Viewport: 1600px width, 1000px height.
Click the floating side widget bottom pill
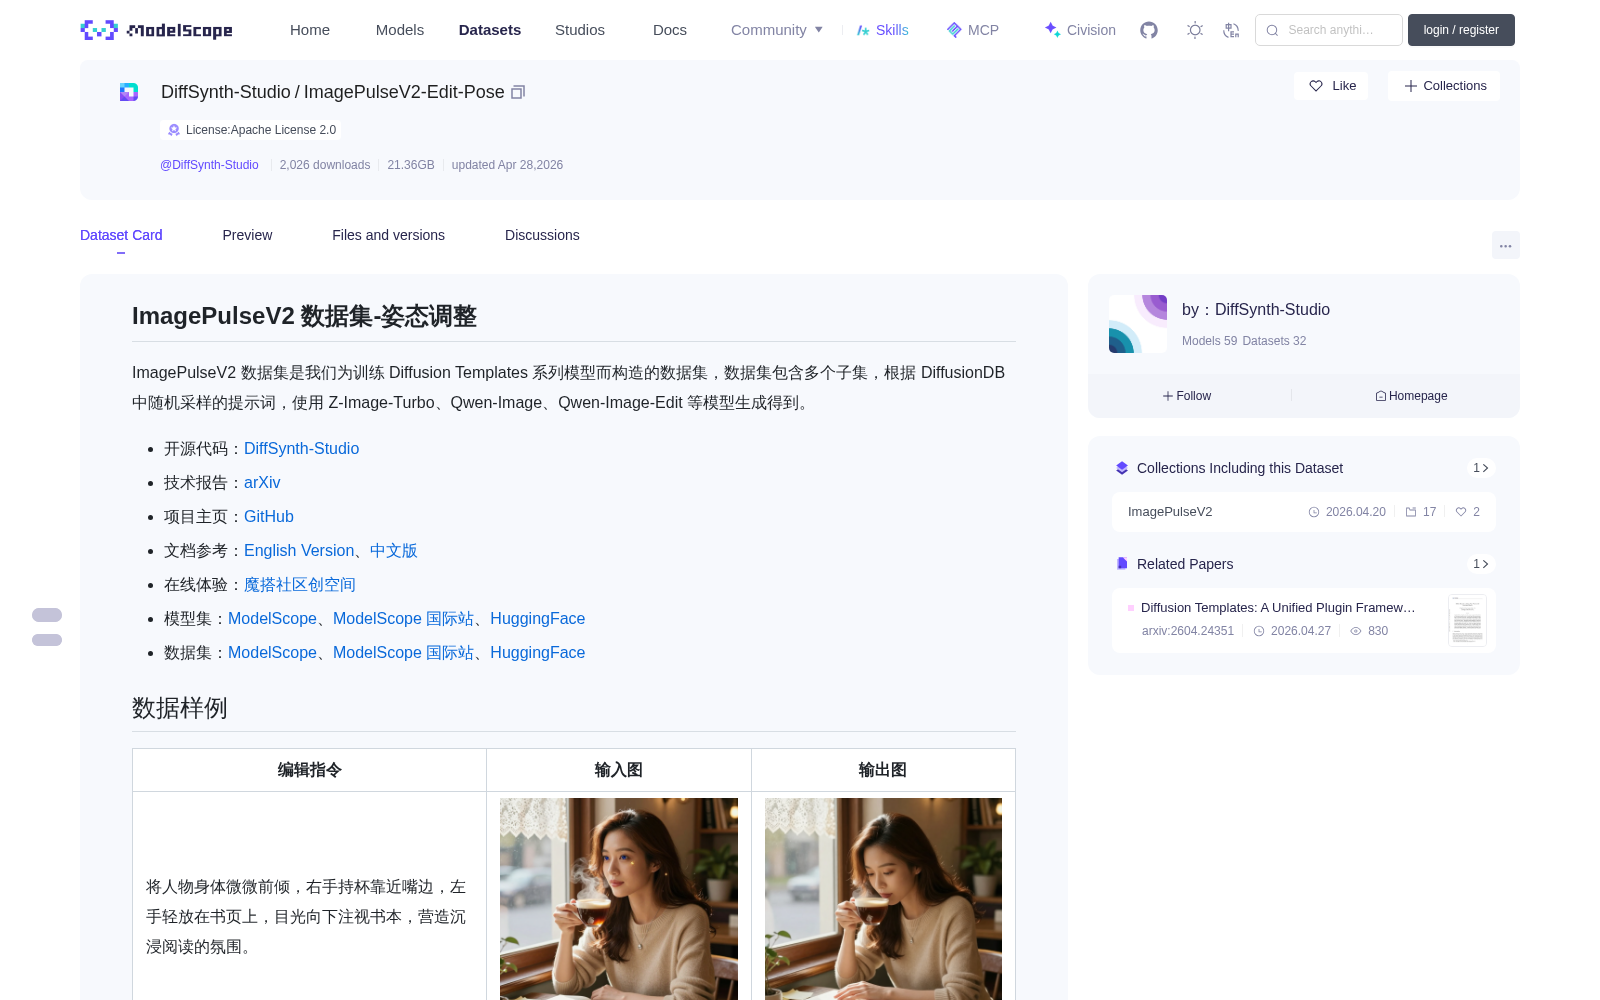tap(47, 640)
